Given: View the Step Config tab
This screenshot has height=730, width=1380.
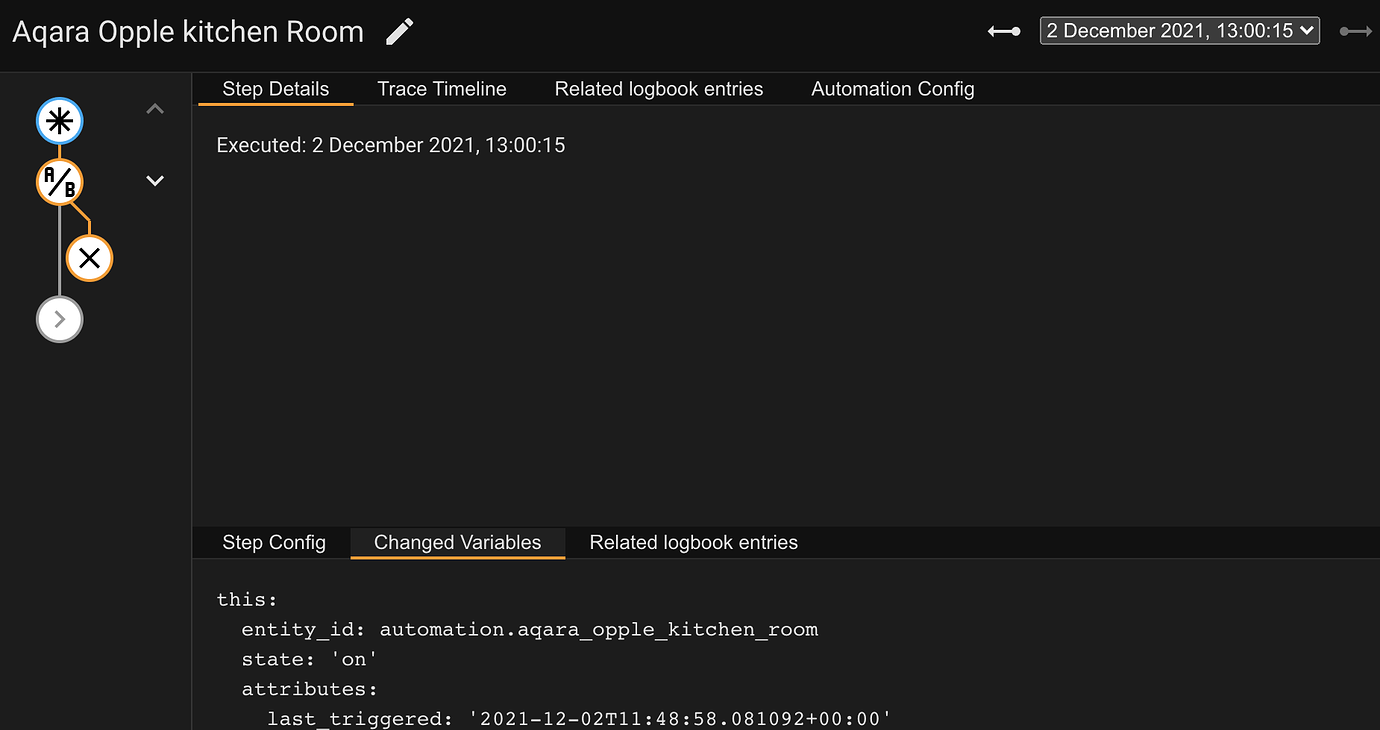Looking at the screenshot, I should click(274, 542).
